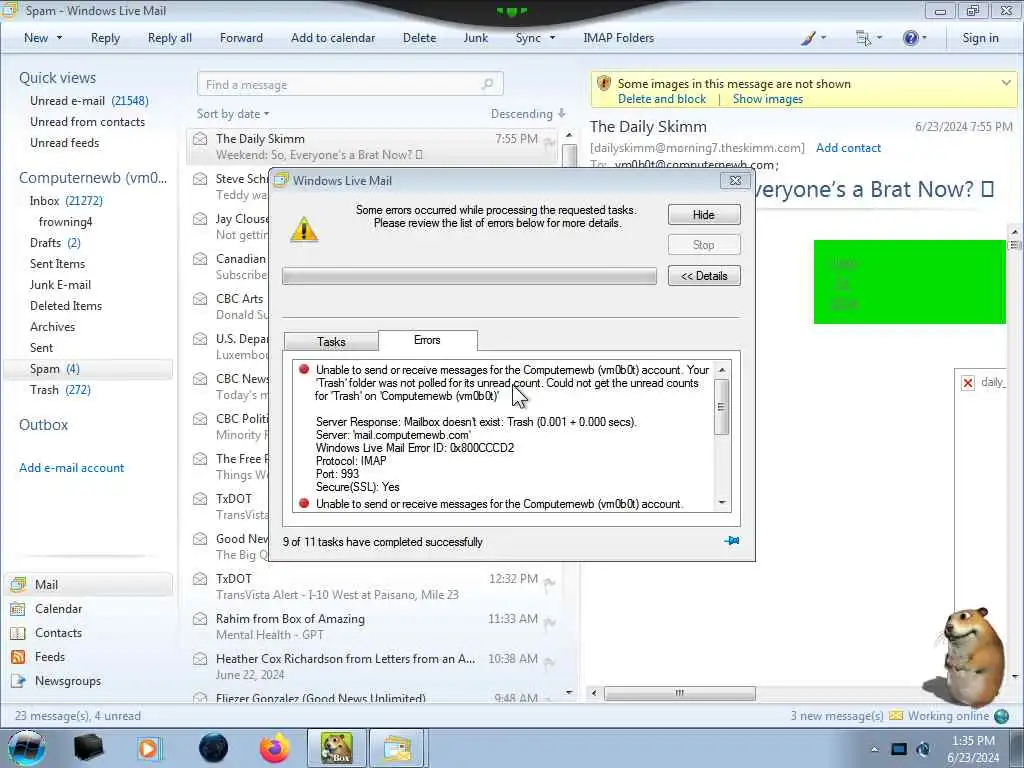The width and height of the screenshot is (1024, 768).
Task: Click the Working online globe icon
Action: point(1002,716)
